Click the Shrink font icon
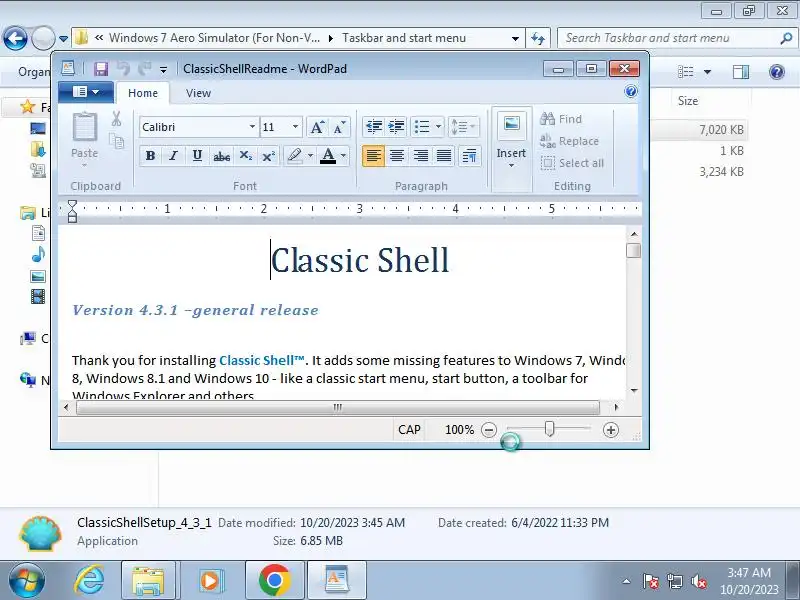Viewport: 800px width, 600px height. point(339,127)
